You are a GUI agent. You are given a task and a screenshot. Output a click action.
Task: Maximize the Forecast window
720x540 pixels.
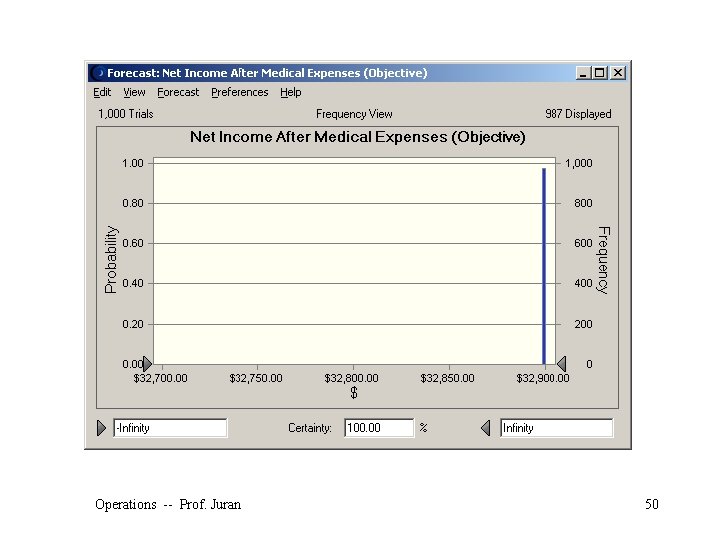point(600,73)
